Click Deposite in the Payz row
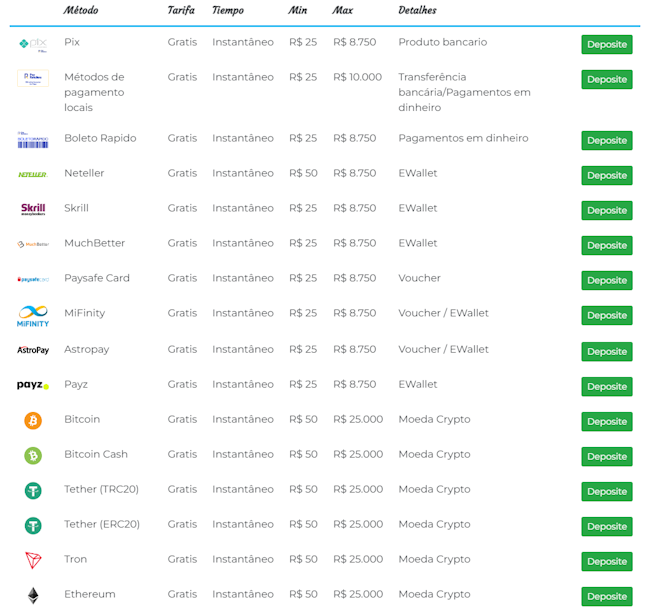Image resolution: width=650 pixels, height=609 pixels. (x=607, y=386)
